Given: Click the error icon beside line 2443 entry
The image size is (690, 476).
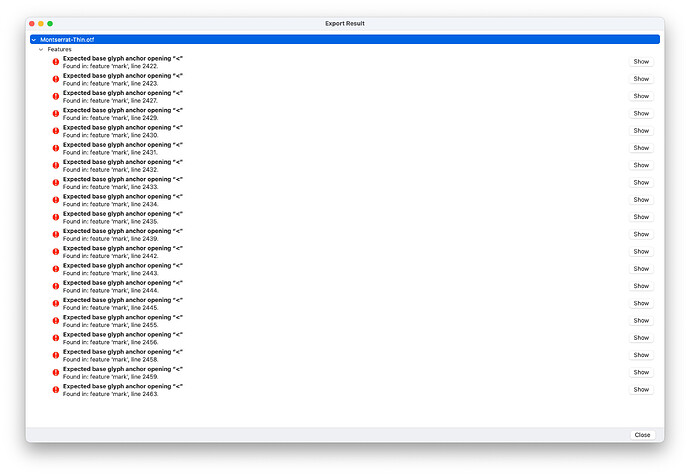Looking at the screenshot, I should pyautogui.click(x=56, y=269).
